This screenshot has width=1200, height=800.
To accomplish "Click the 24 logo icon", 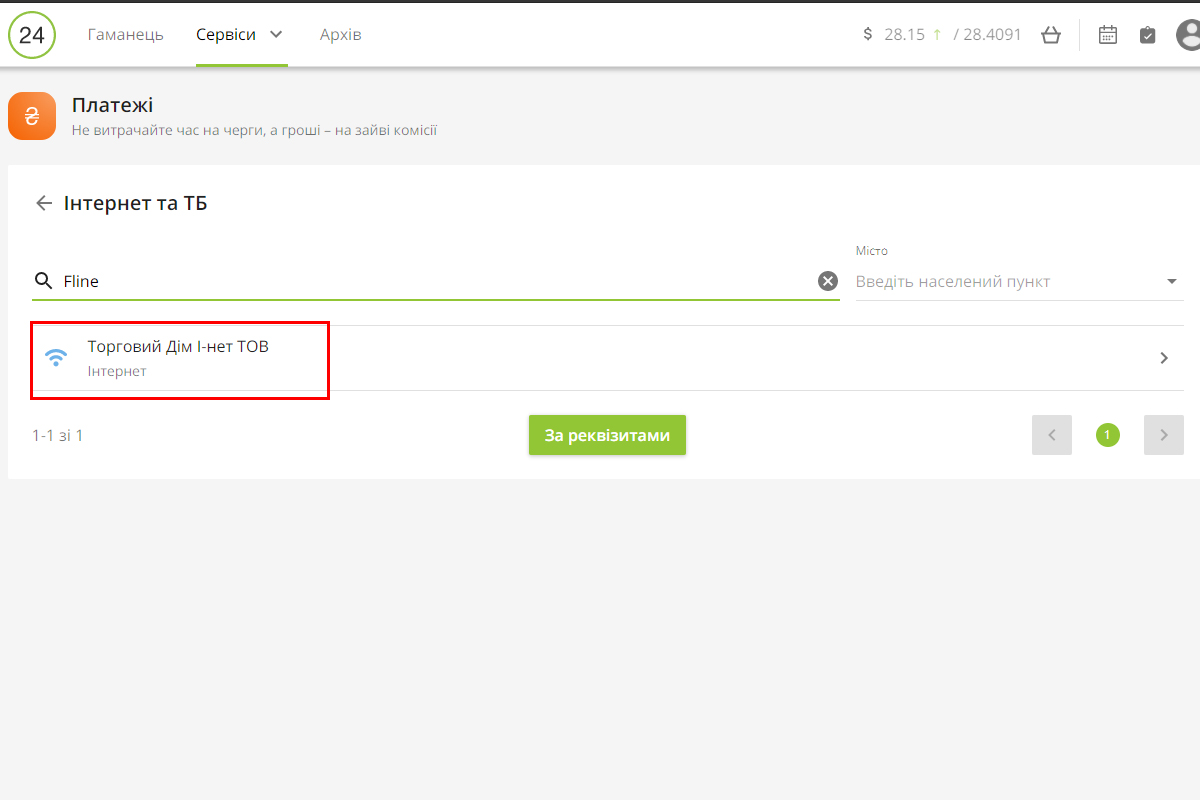I will (x=32, y=35).
